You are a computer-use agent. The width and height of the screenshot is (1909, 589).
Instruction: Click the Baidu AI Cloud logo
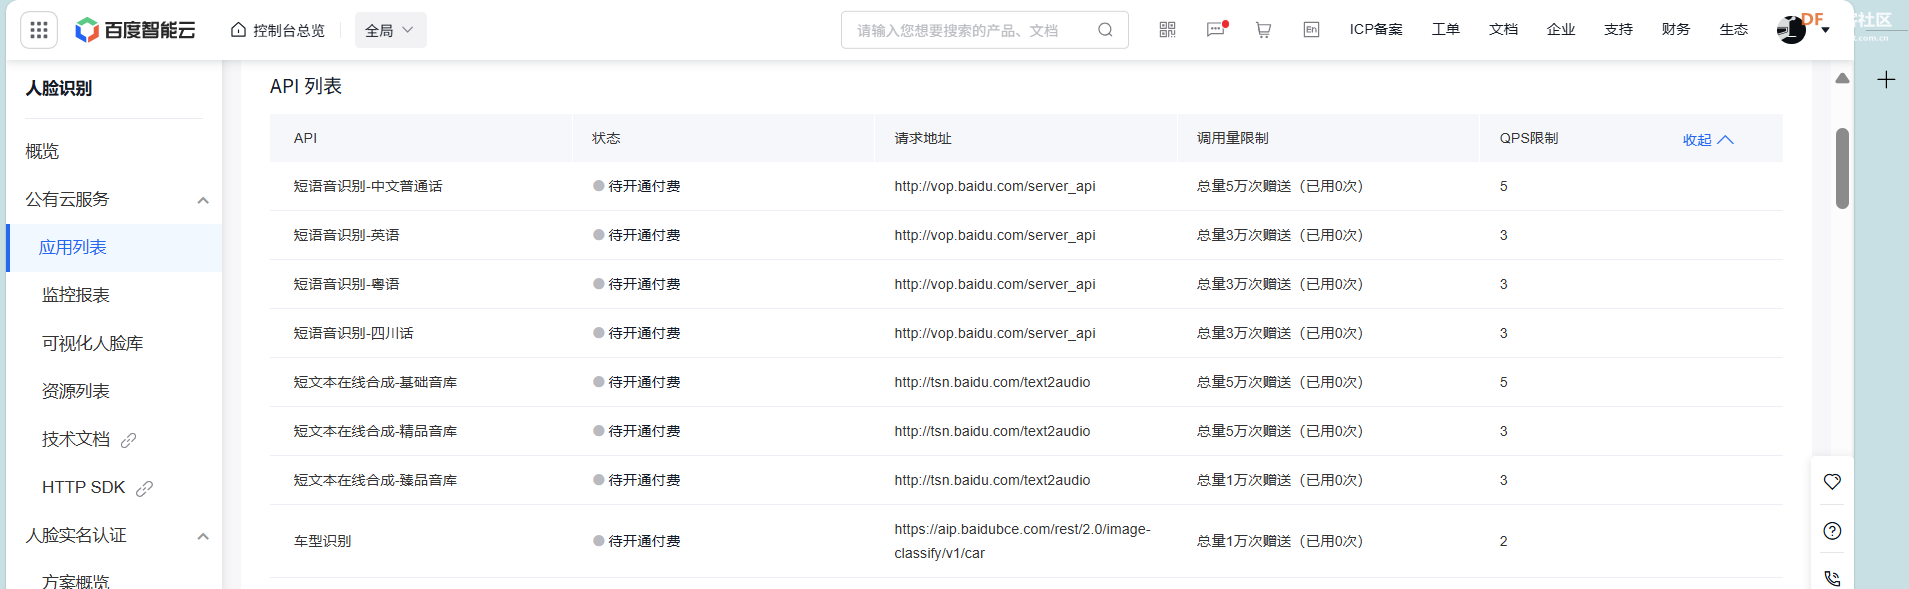click(x=135, y=30)
